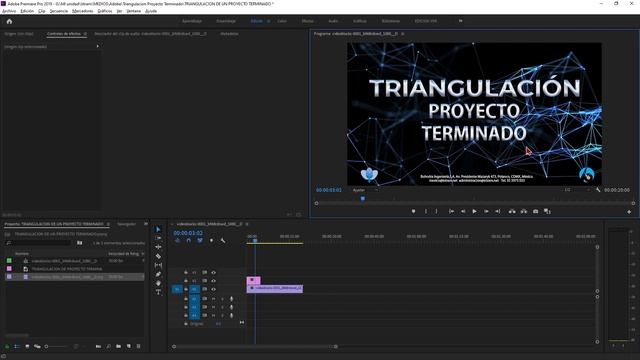
Task: Click the Find icon in project panel footer
Action: 109,347
